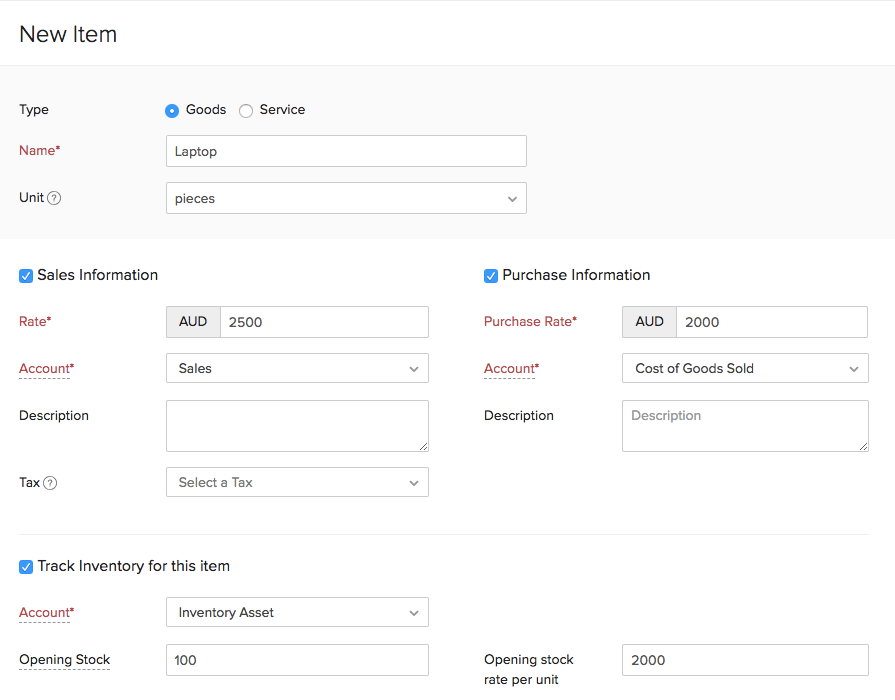This screenshot has width=895, height=700.
Task: Toggle Track Inventory for this item checkbox
Action: (26, 567)
